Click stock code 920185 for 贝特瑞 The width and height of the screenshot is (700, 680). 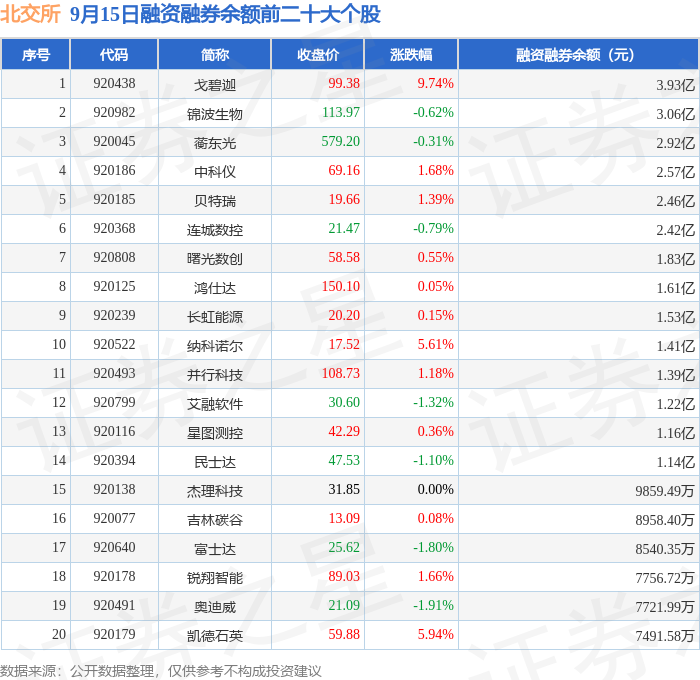tap(114, 200)
